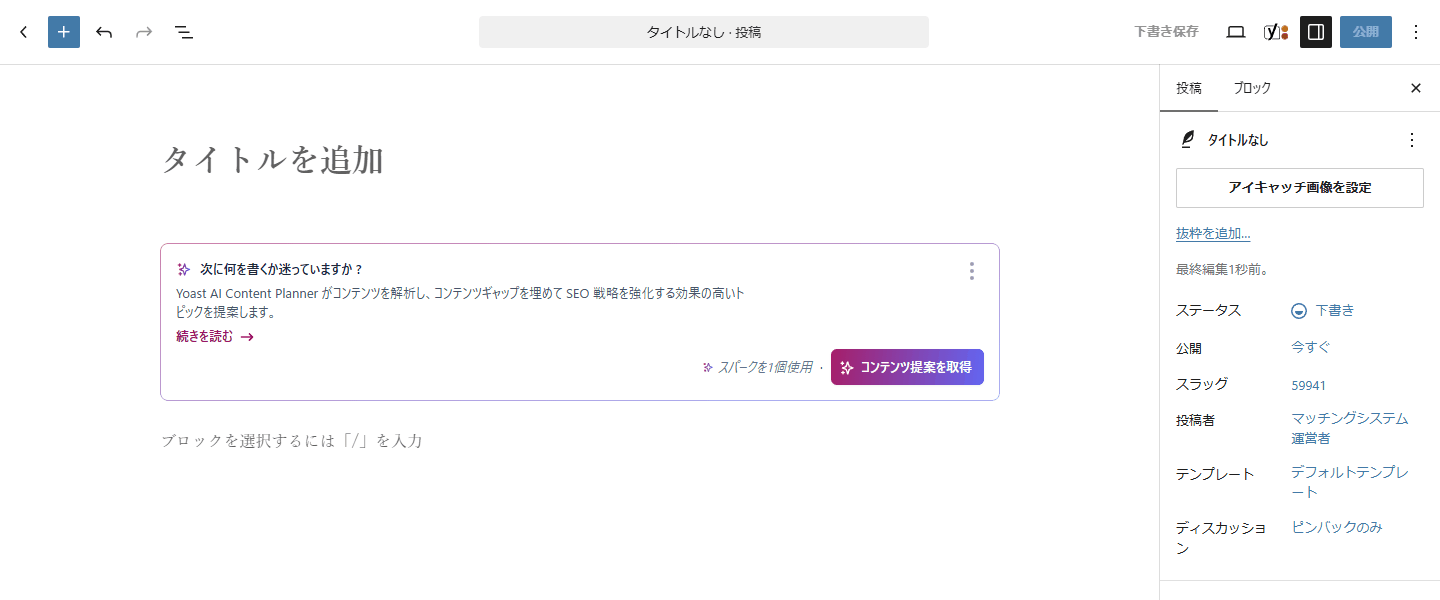Click 下書き保存 to save draft
This screenshot has width=1440, height=600.
point(1166,32)
